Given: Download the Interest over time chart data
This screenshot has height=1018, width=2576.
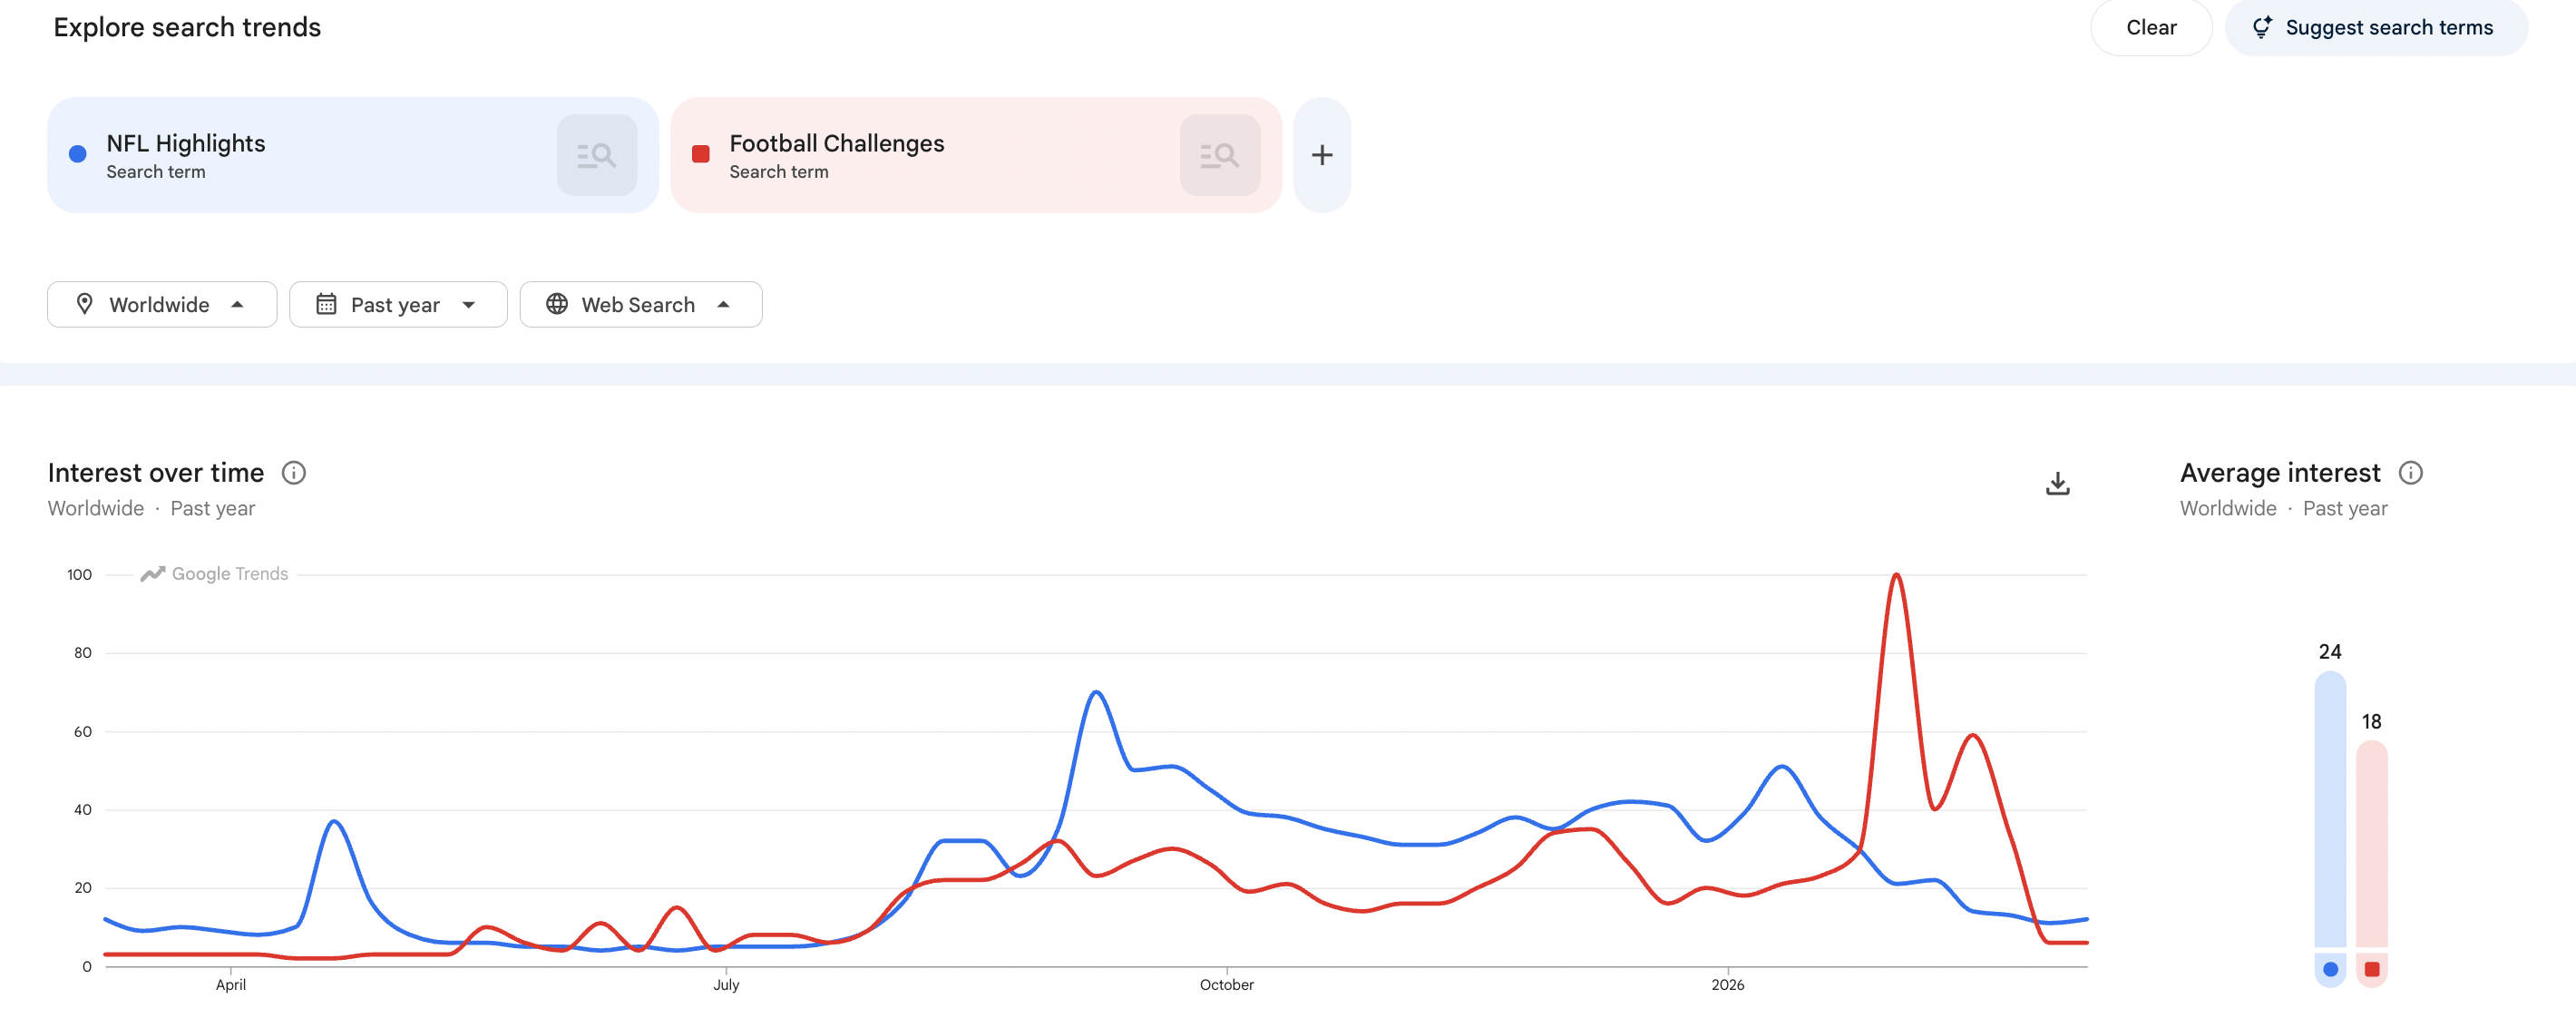Looking at the screenshot, I should [2057, 484].
